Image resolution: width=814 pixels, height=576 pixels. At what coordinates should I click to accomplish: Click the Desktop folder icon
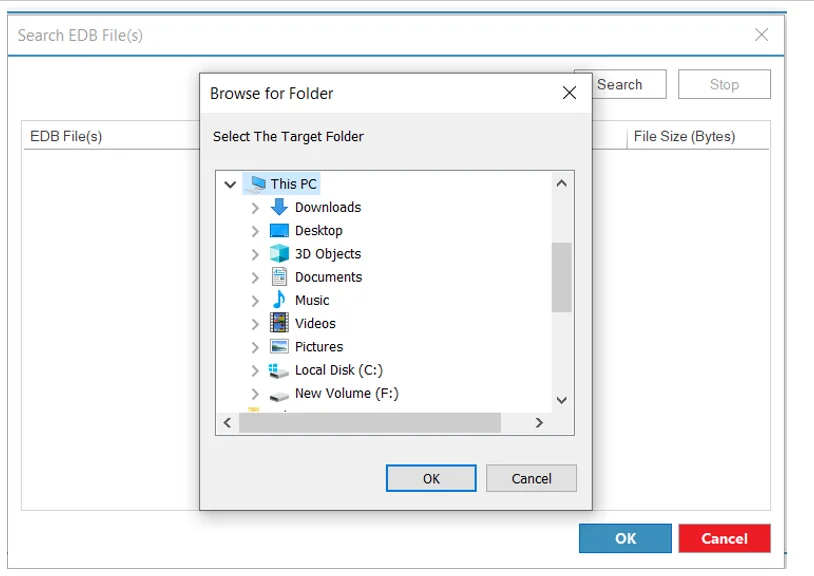279,230
